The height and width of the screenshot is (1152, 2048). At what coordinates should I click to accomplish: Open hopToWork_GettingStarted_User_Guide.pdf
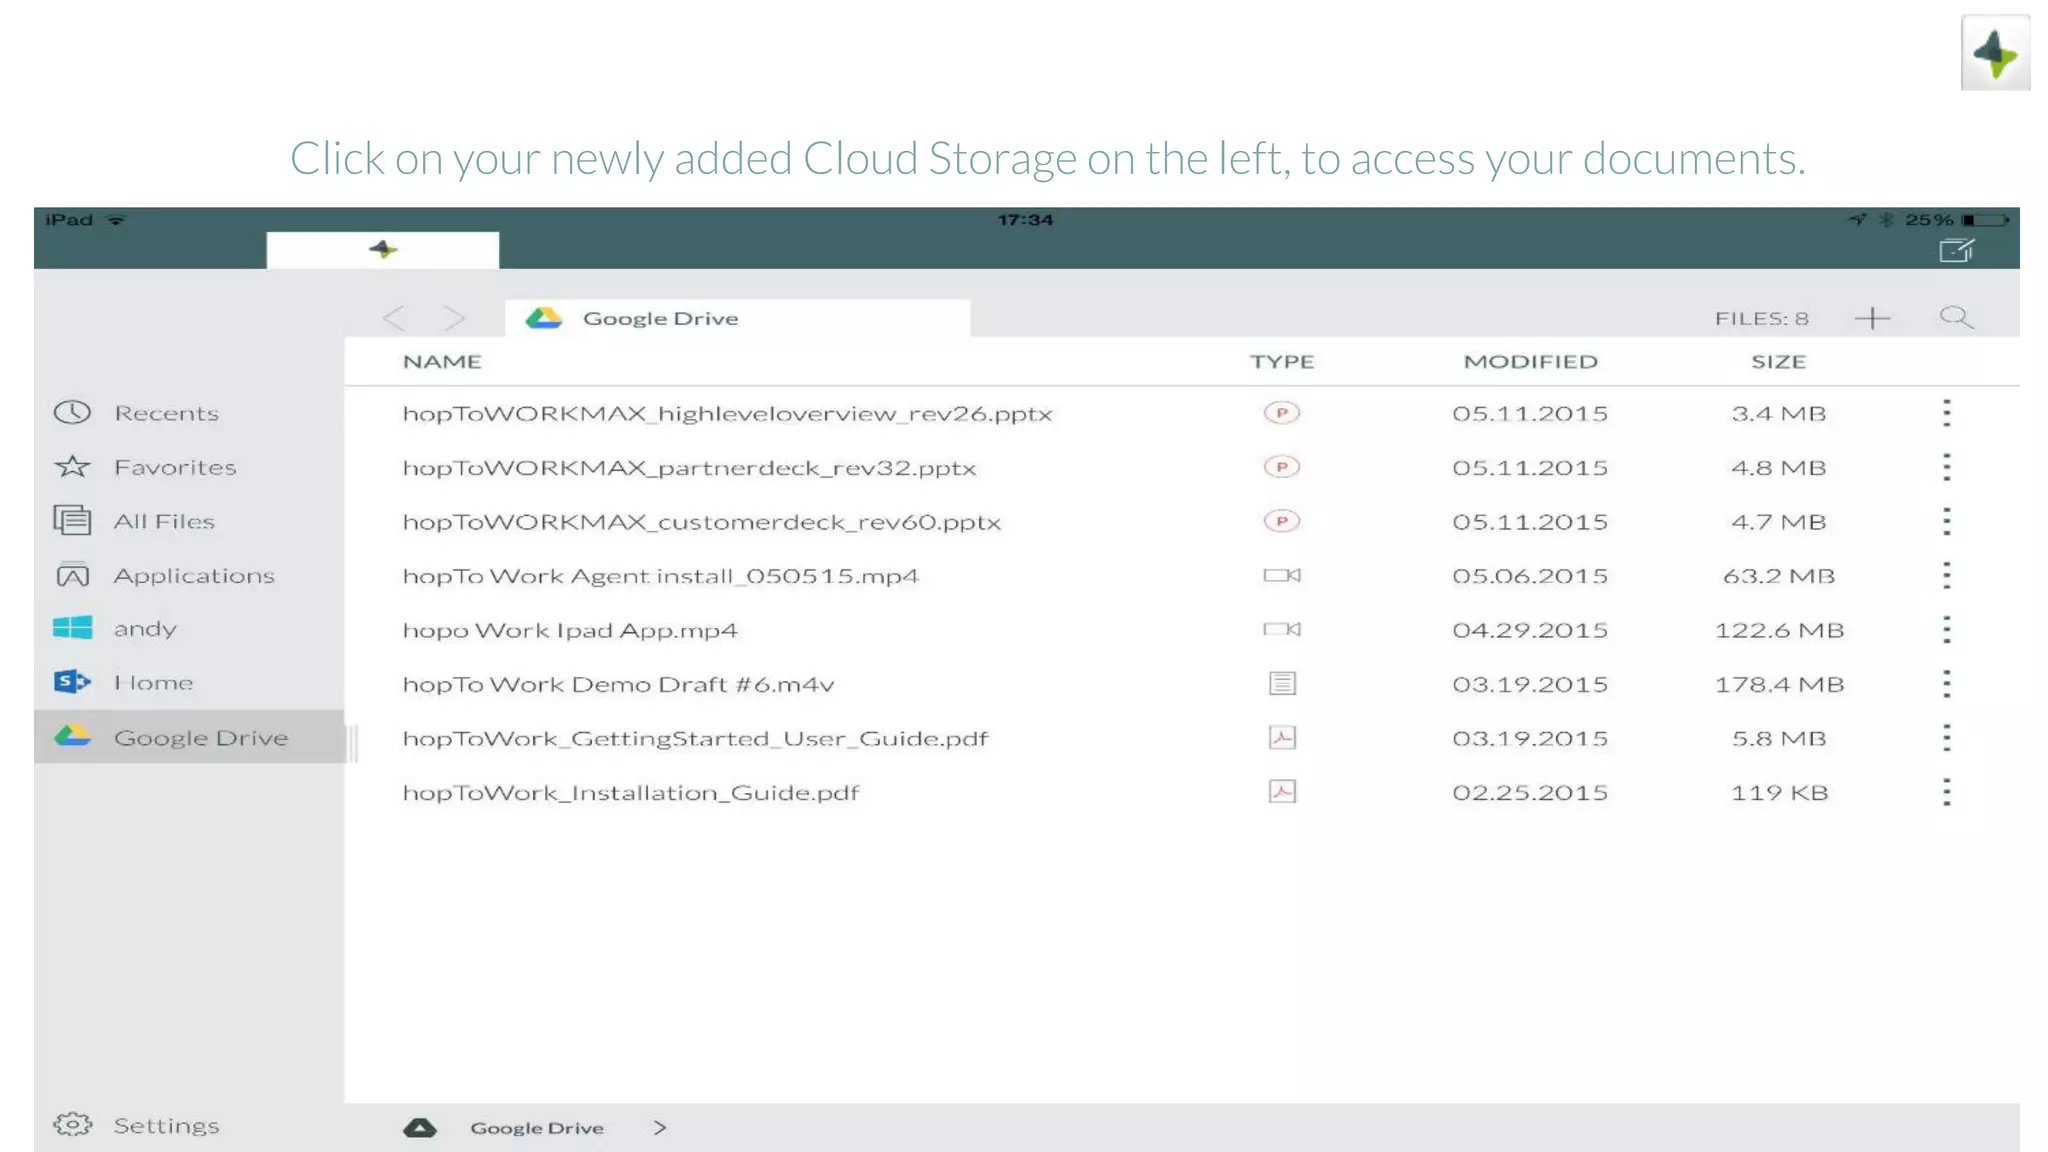(695, 738)
